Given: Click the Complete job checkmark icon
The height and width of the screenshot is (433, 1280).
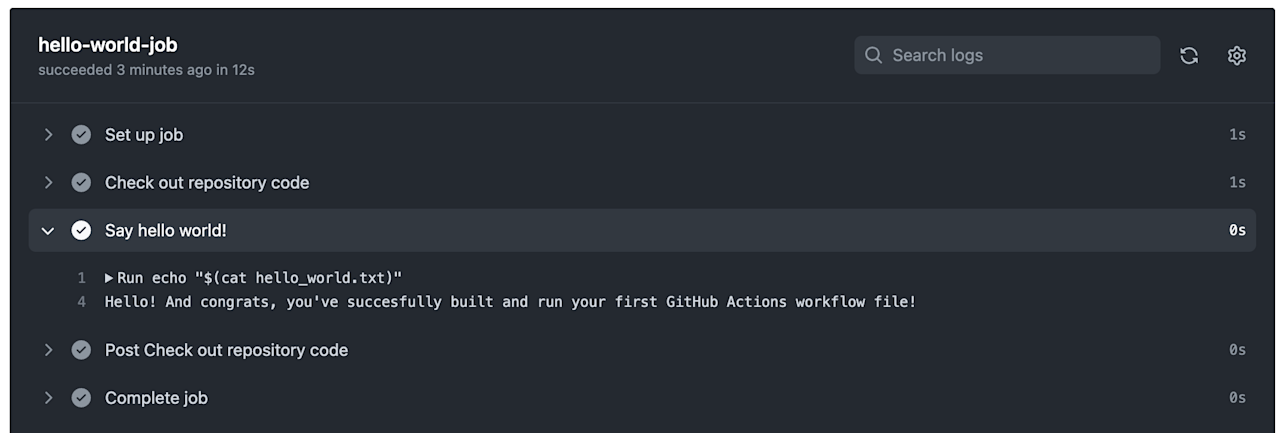Looking at the screenshot, I should [81, 398].
